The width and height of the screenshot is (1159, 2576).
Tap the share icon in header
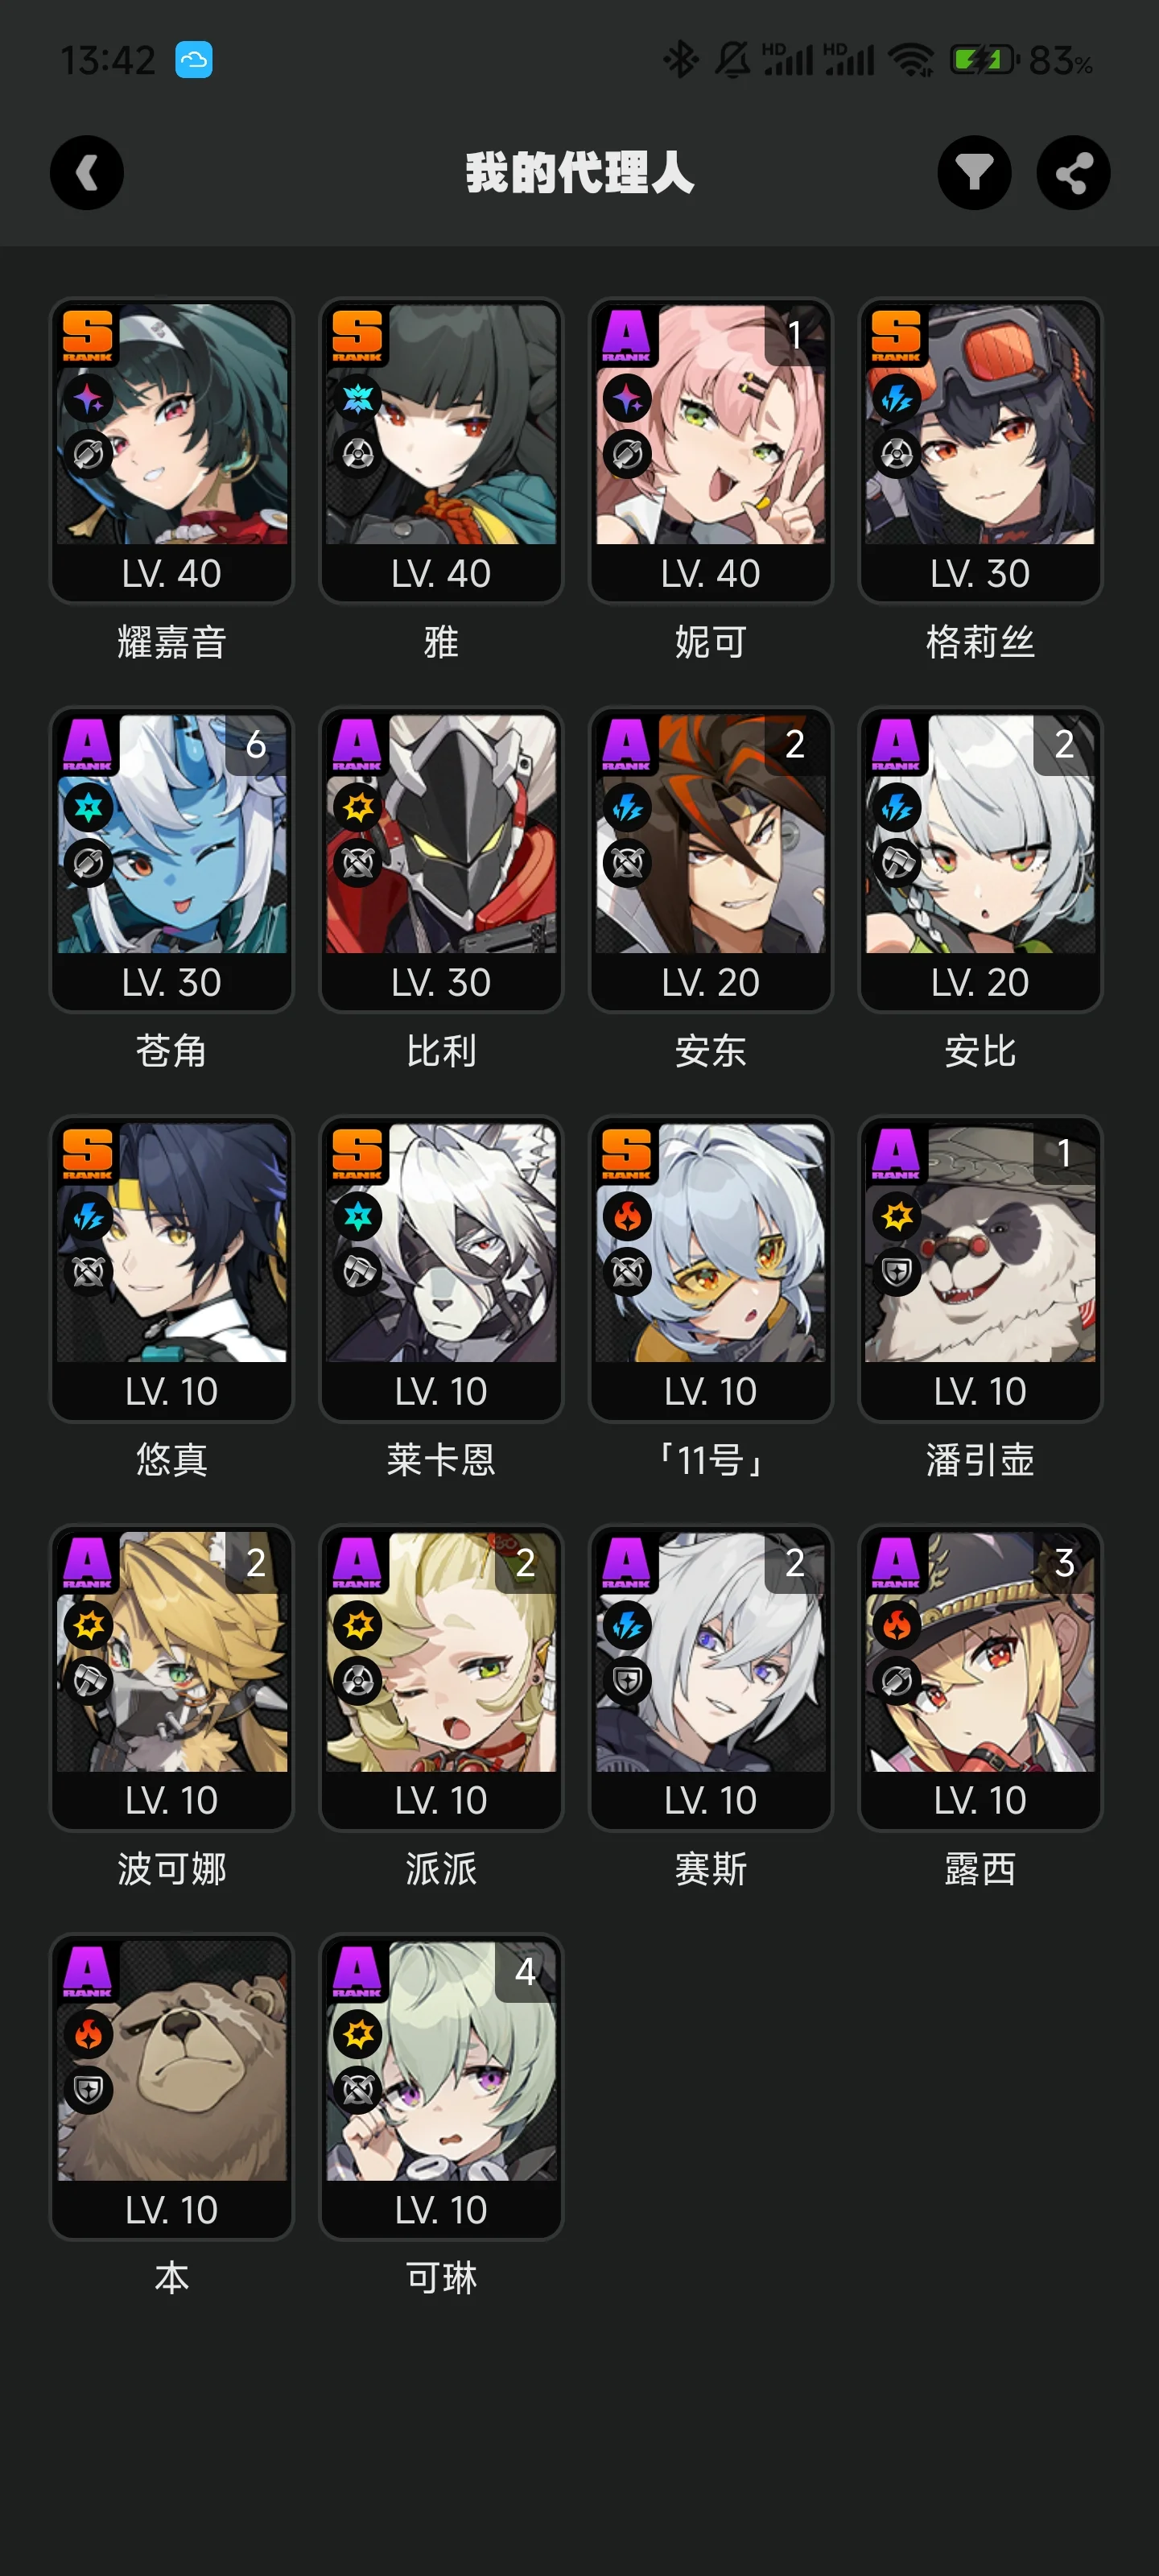point(1073,173)
